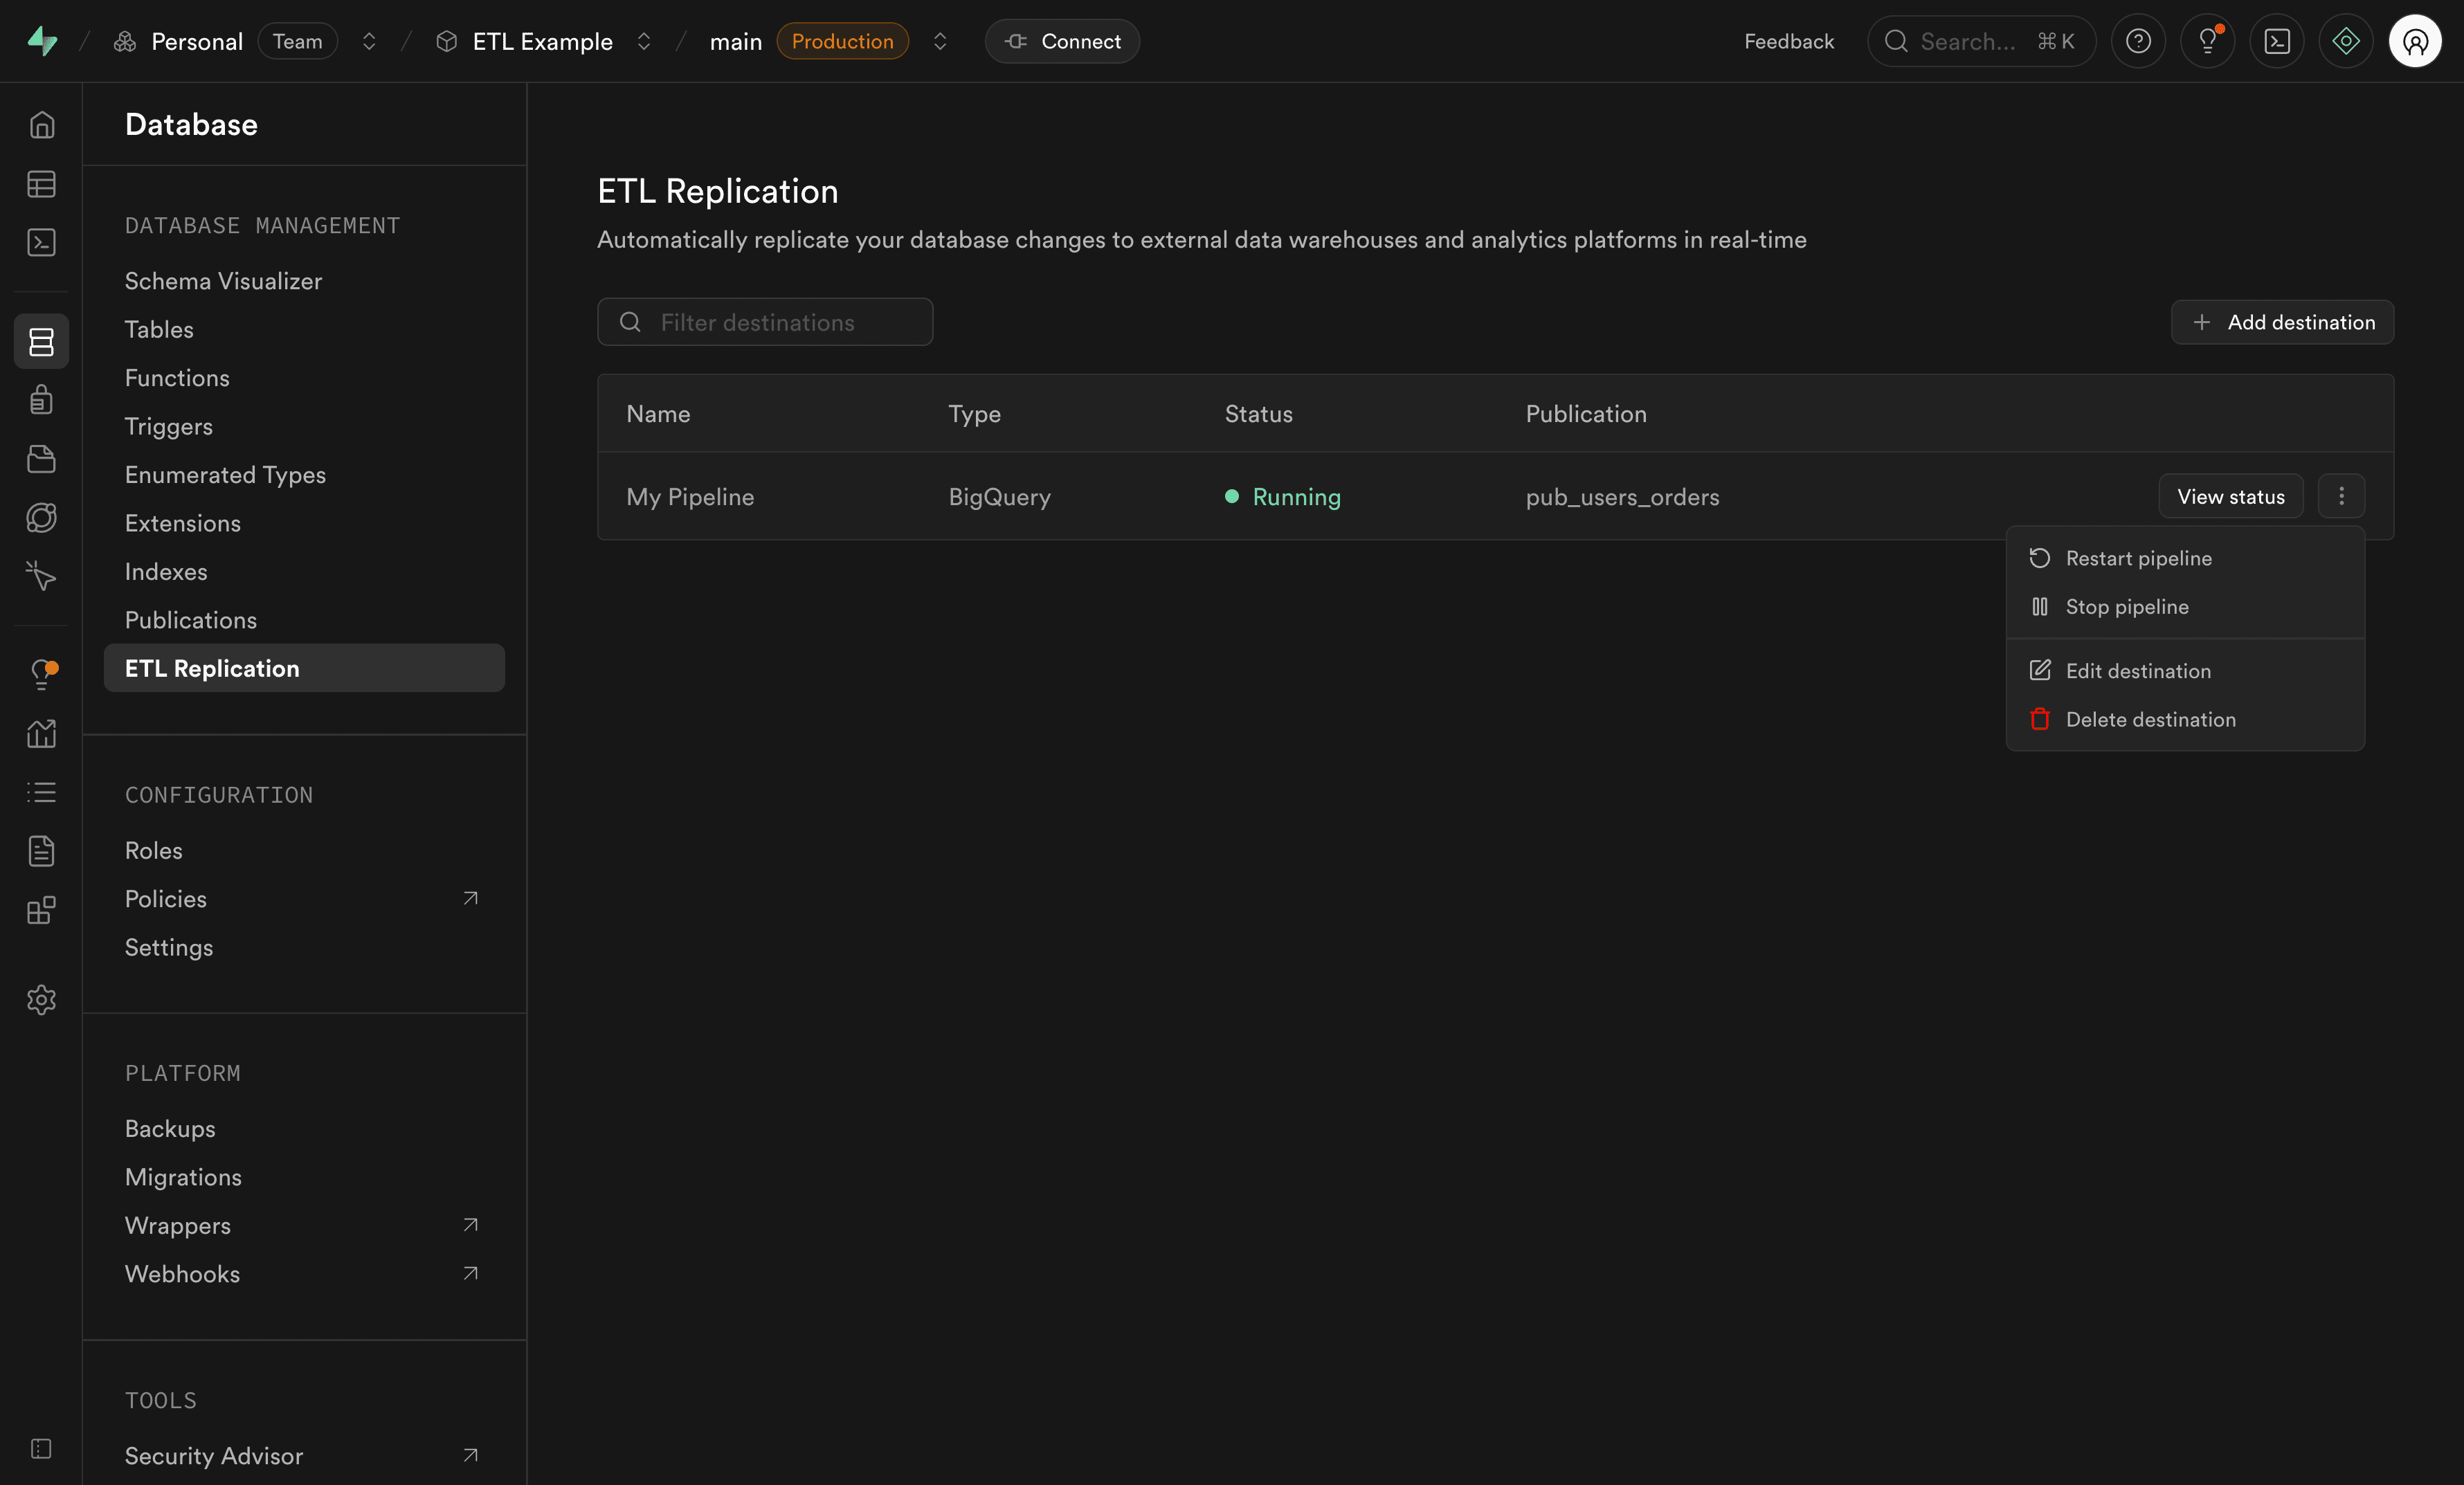Open the notifications bulb in the top bar
2464x1485 pixels.
(2207, 41)
